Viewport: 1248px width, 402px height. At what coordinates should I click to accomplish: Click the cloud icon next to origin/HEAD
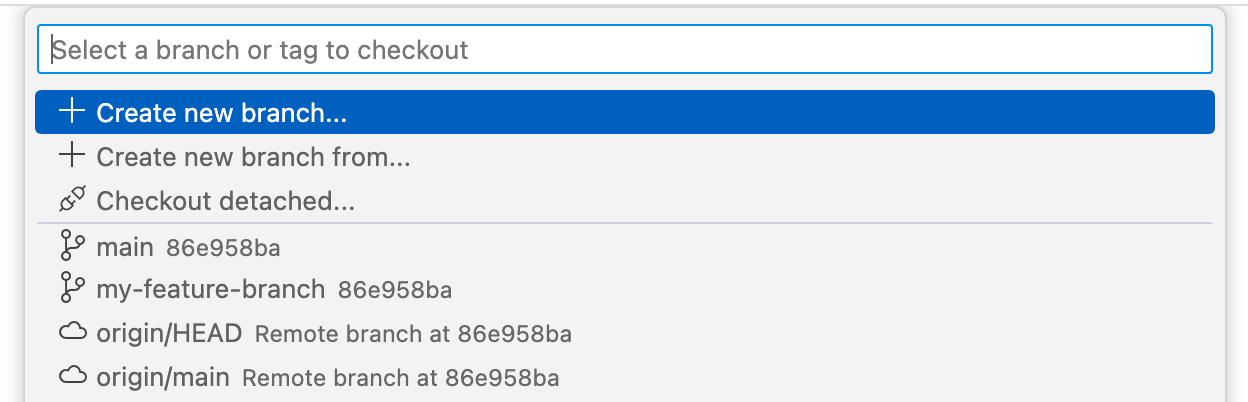(71, 333)
